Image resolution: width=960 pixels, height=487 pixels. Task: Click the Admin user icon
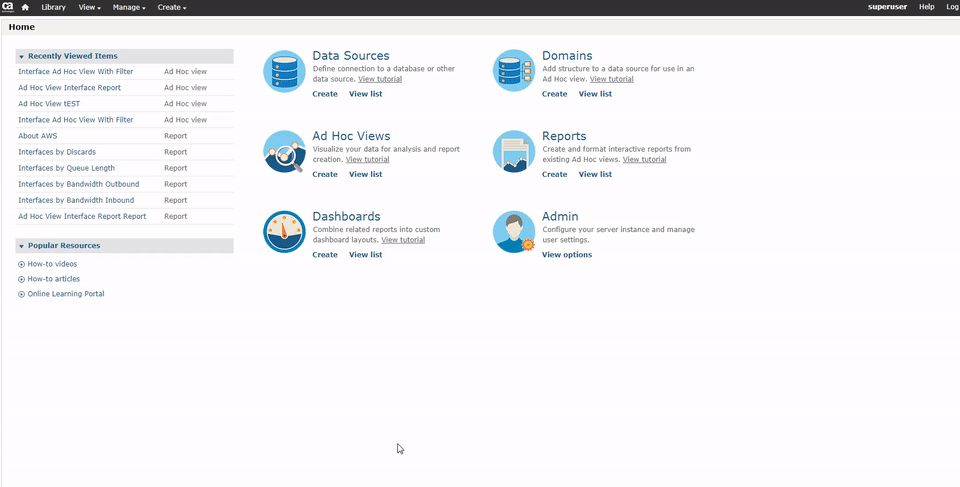pyautogui.click(x=514, y=232)
